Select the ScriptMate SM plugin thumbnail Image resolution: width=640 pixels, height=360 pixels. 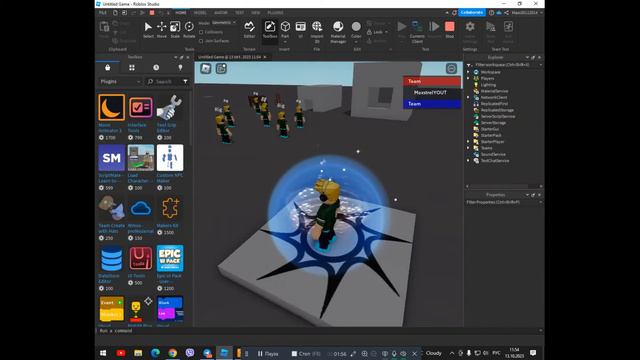(111, 158)
